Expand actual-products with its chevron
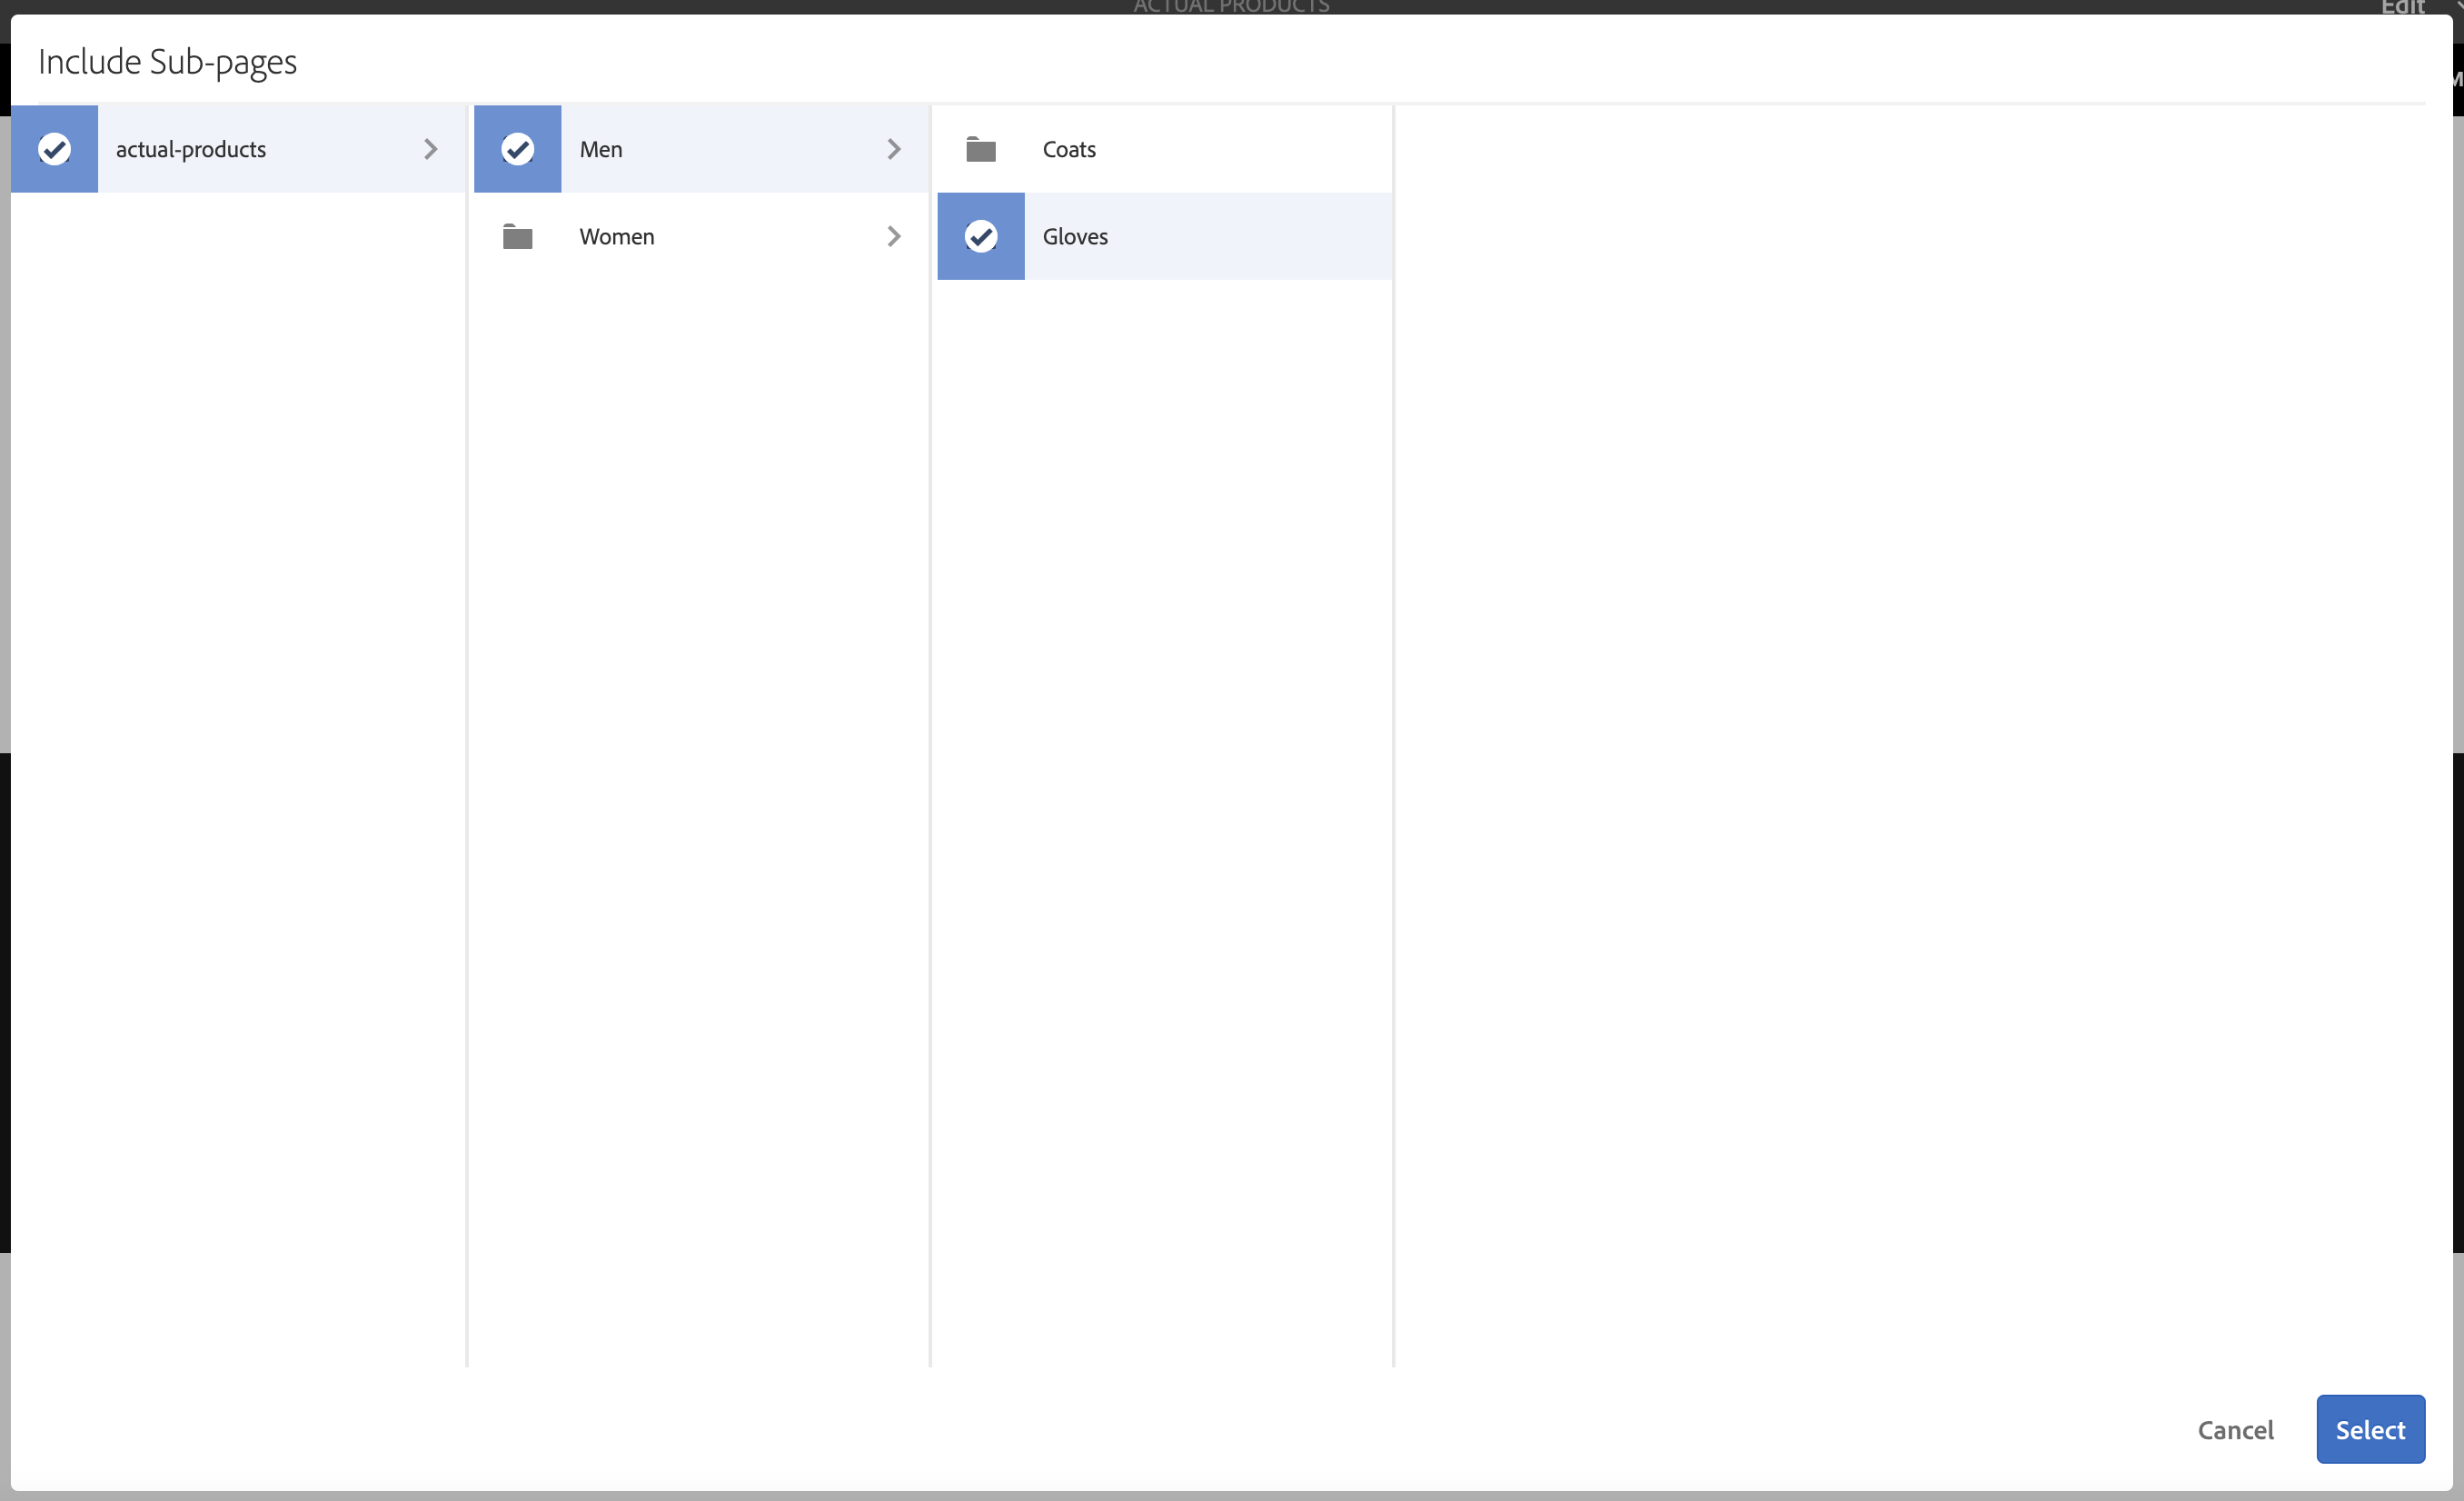 [430, 149]
